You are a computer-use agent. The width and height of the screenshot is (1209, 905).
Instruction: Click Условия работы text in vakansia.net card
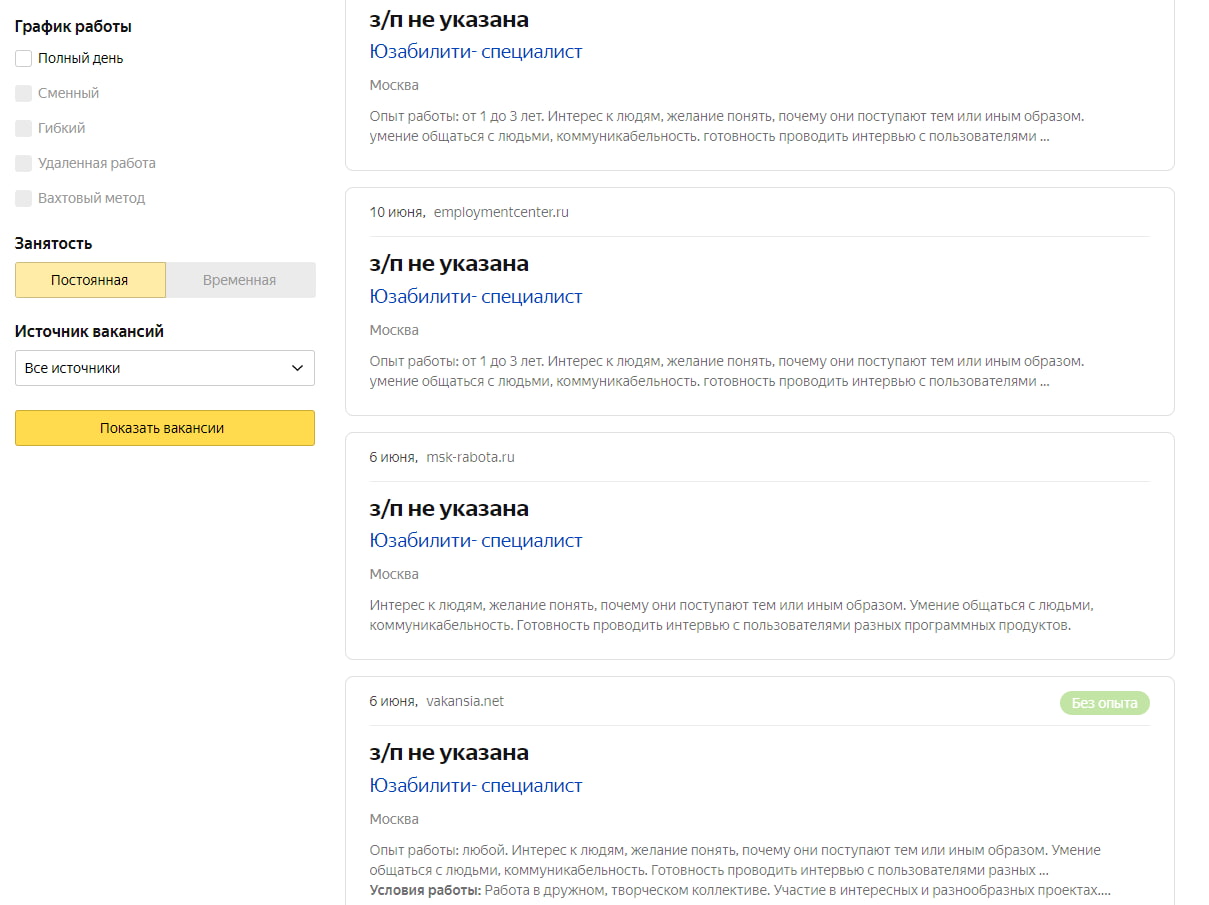[x=425, y=890]
